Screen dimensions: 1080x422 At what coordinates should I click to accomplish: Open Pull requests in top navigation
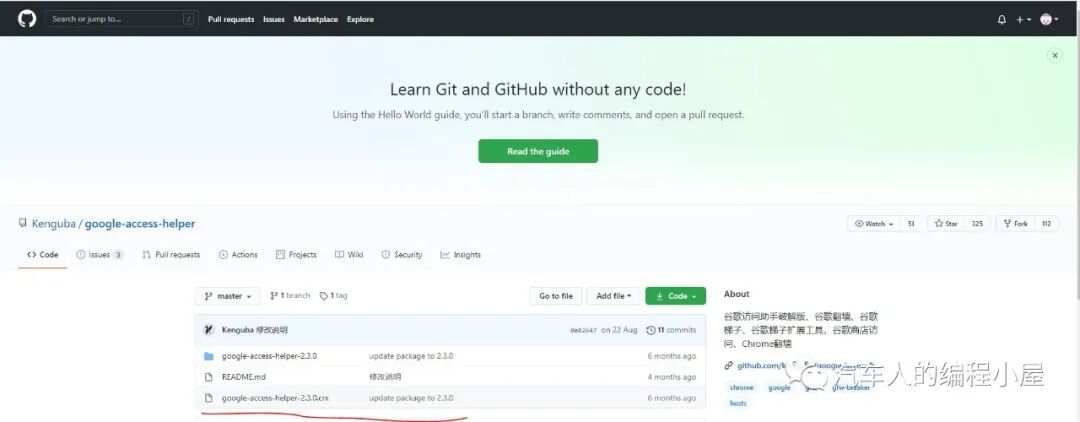231,19
